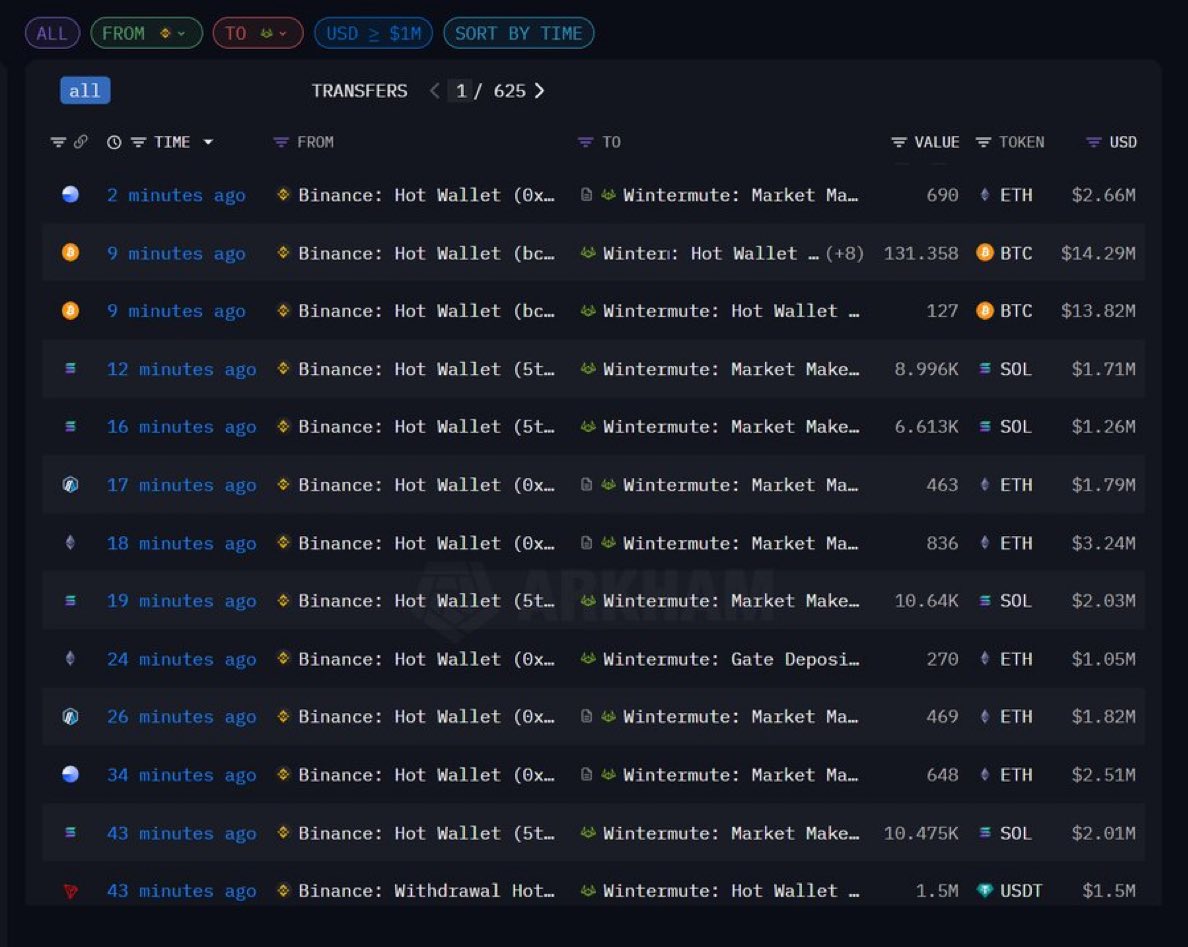Image resolution: width=1188 pixels, height=947 pixels.
Task: Click the 8.996K value cell
Action: (x=926, y=370)
